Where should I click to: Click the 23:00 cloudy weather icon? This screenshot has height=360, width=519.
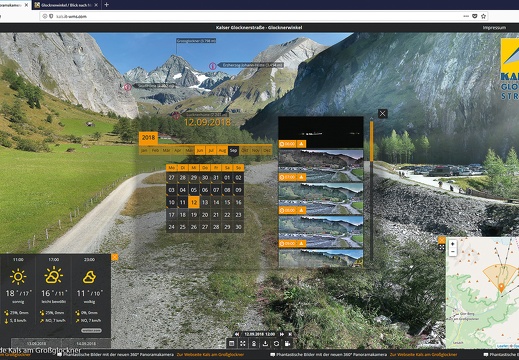click(x=89, y=277)
